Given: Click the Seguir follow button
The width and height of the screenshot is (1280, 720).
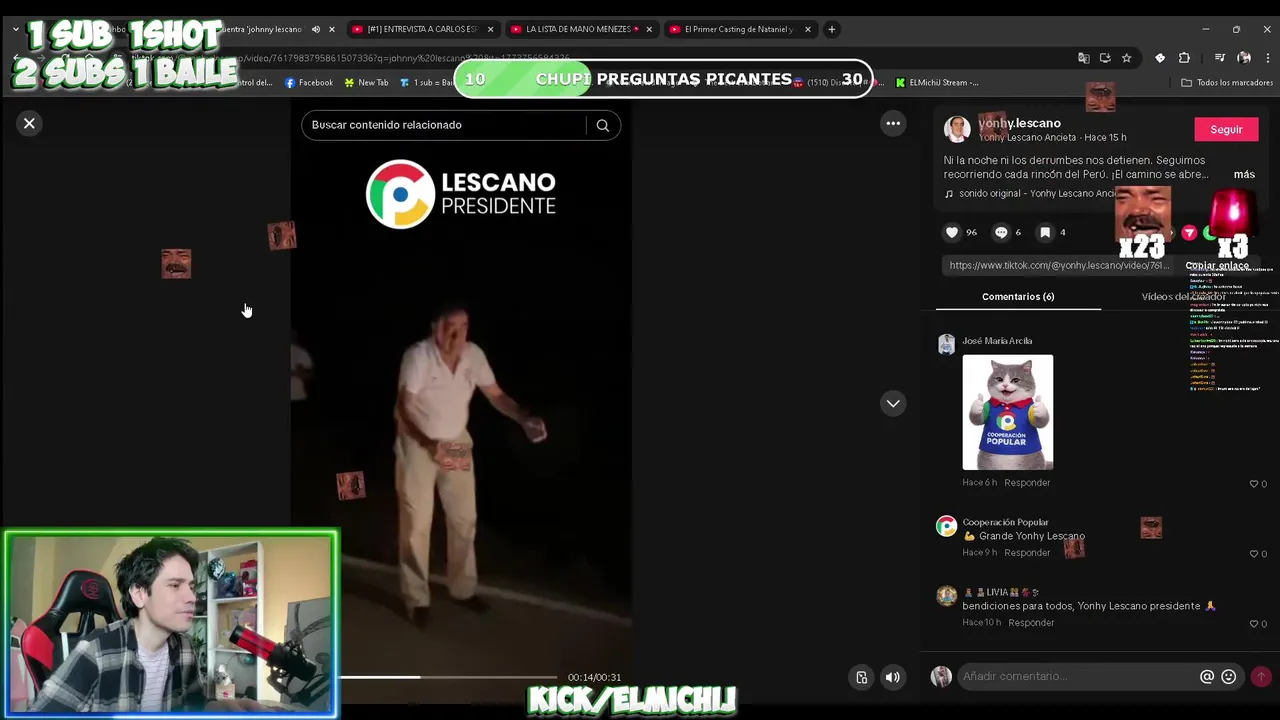Looking at the screenshot, I should [x=1226, y=129].
